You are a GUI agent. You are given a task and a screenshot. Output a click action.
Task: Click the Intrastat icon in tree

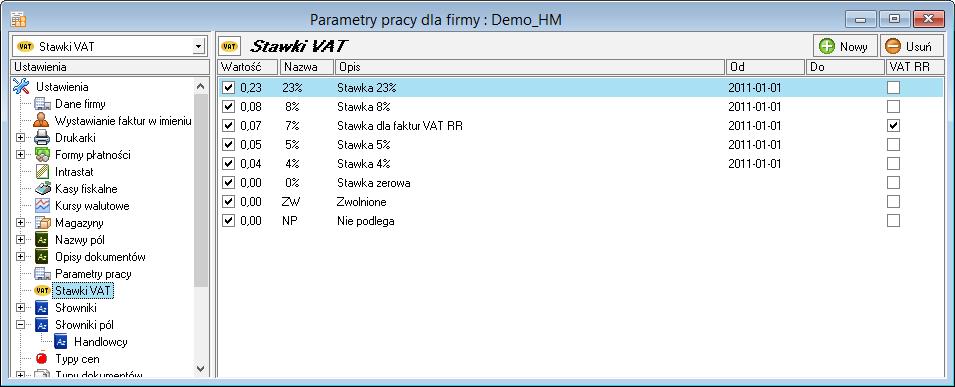coord(41,172)
